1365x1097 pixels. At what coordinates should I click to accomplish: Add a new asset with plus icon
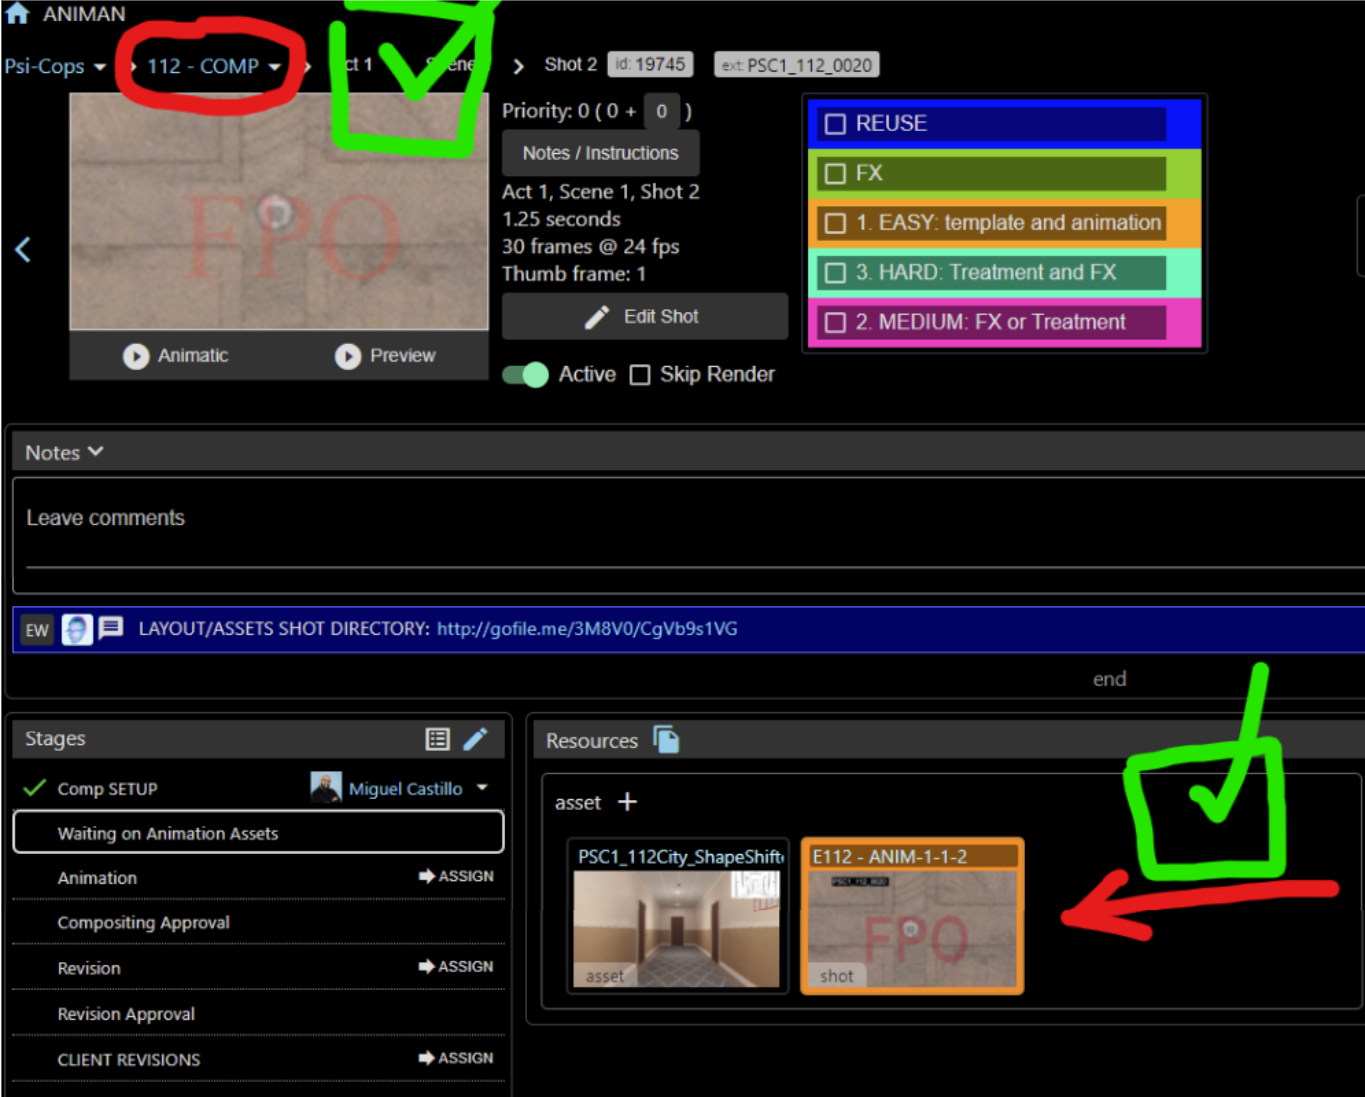click(627, 802)
